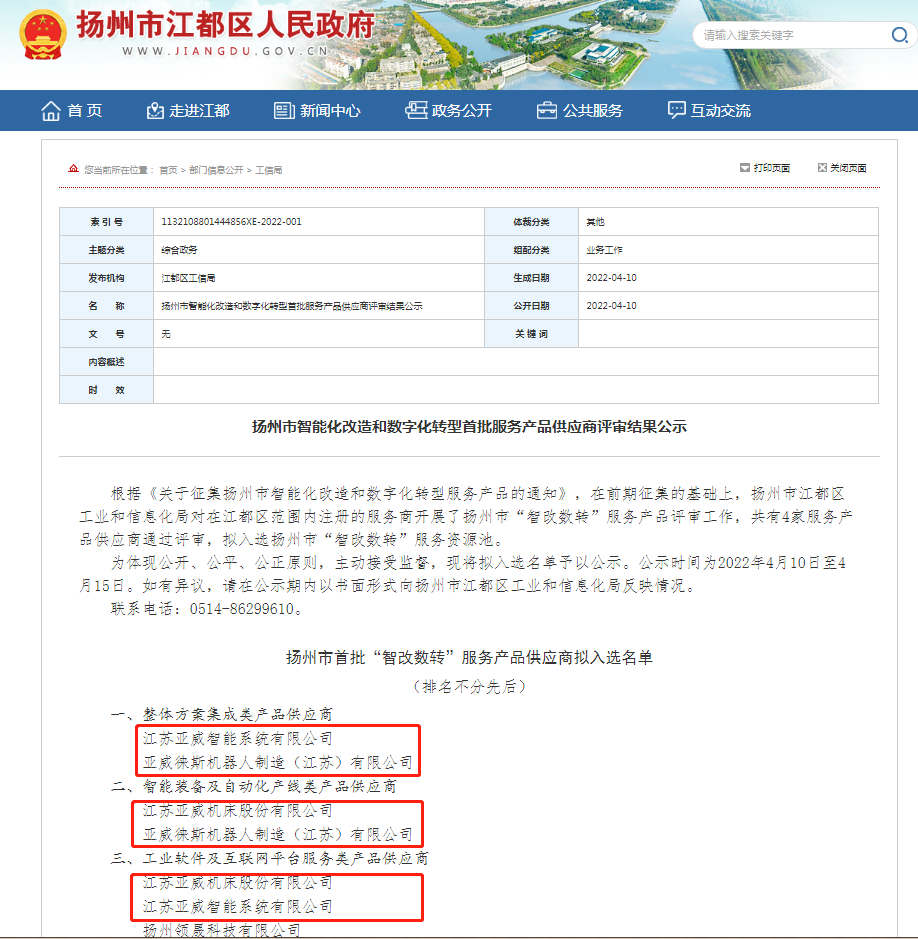Click the 打印页面 text link

pyautogui.click(x=772, y=168)
